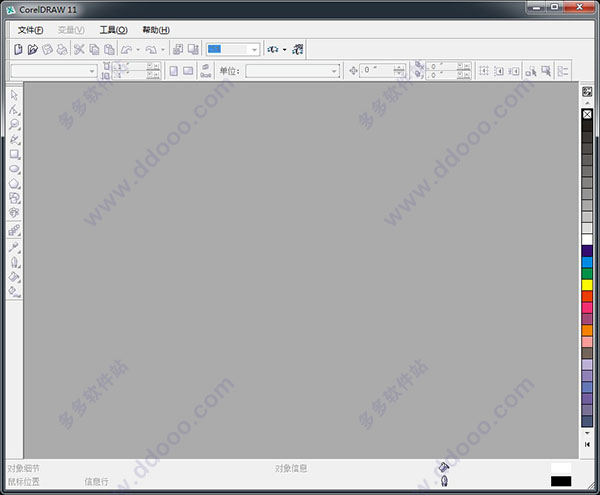Select the Polygon tool
Screen dimensions: 600x495
point(14,184)
